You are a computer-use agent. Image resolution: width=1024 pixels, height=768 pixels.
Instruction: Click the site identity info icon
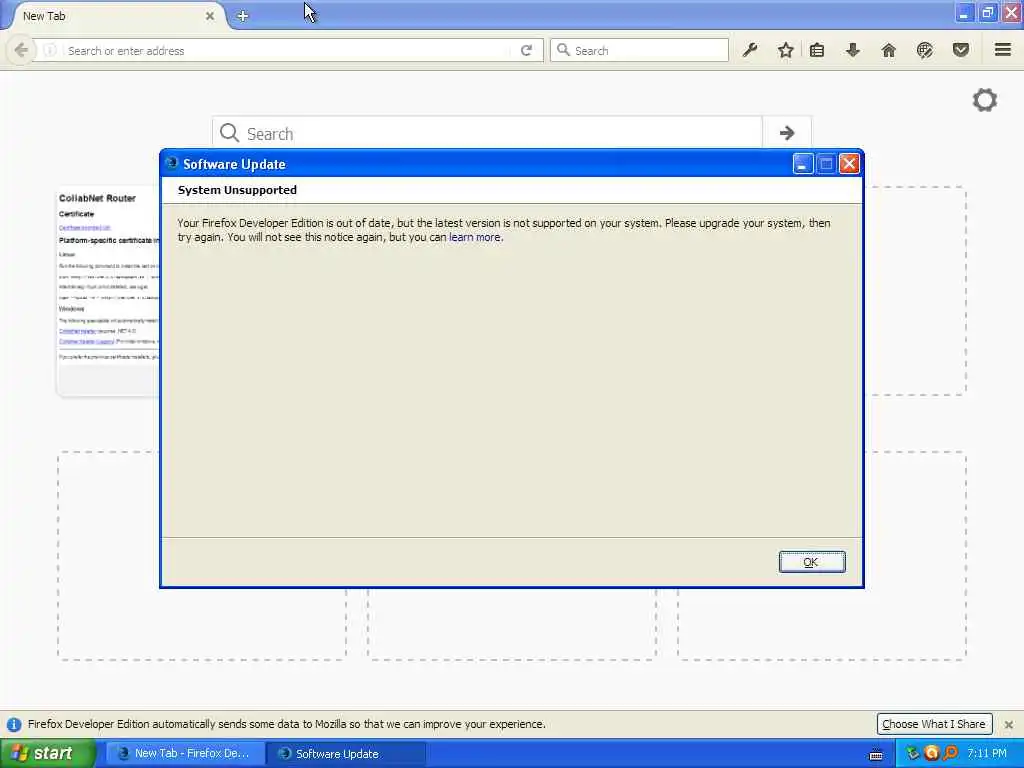tap(50, 50)
